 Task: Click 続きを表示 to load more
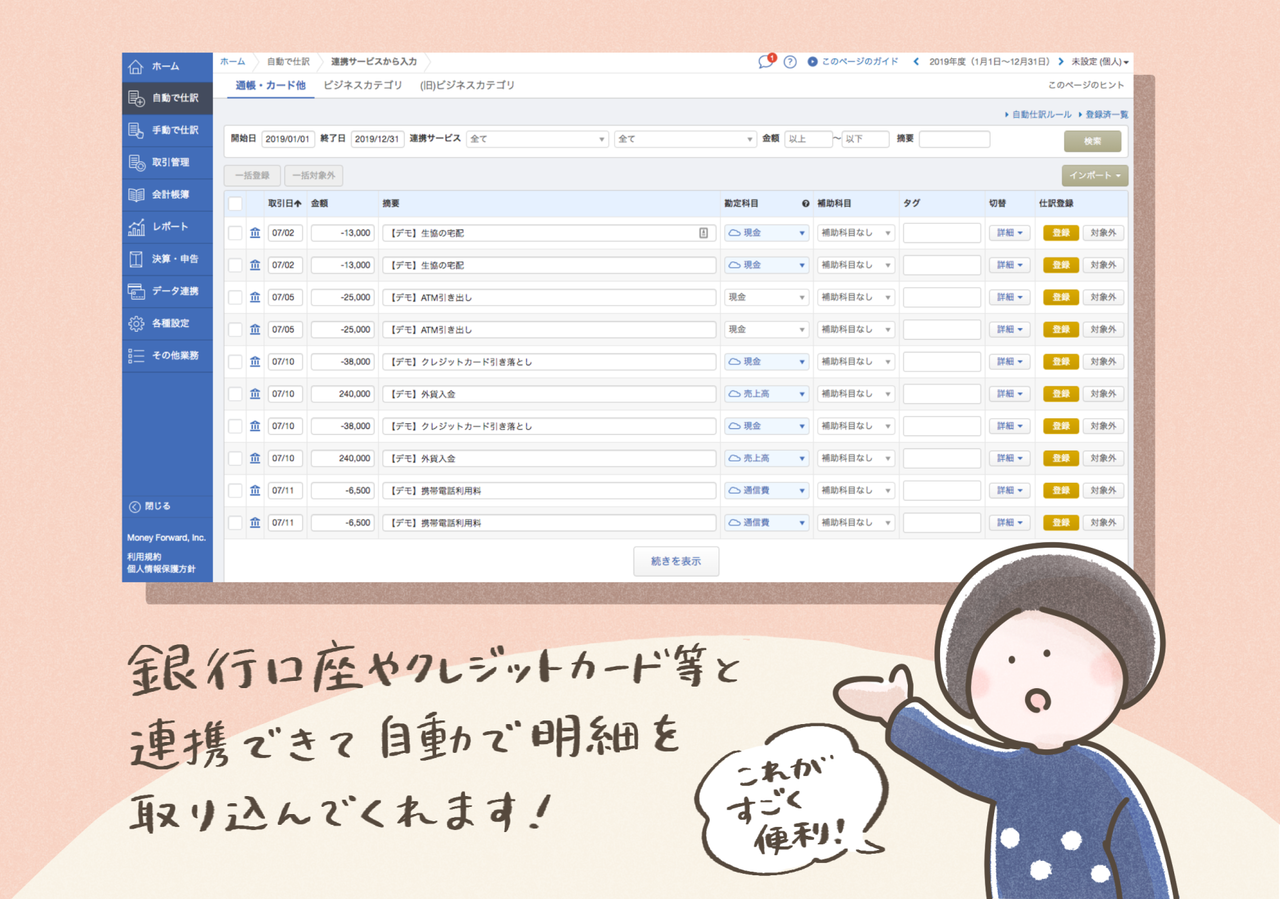pos(676,562)
